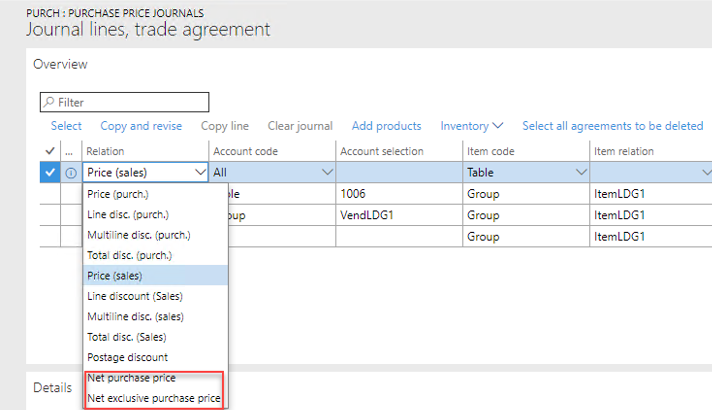Click Add products button

click(389, 126)
